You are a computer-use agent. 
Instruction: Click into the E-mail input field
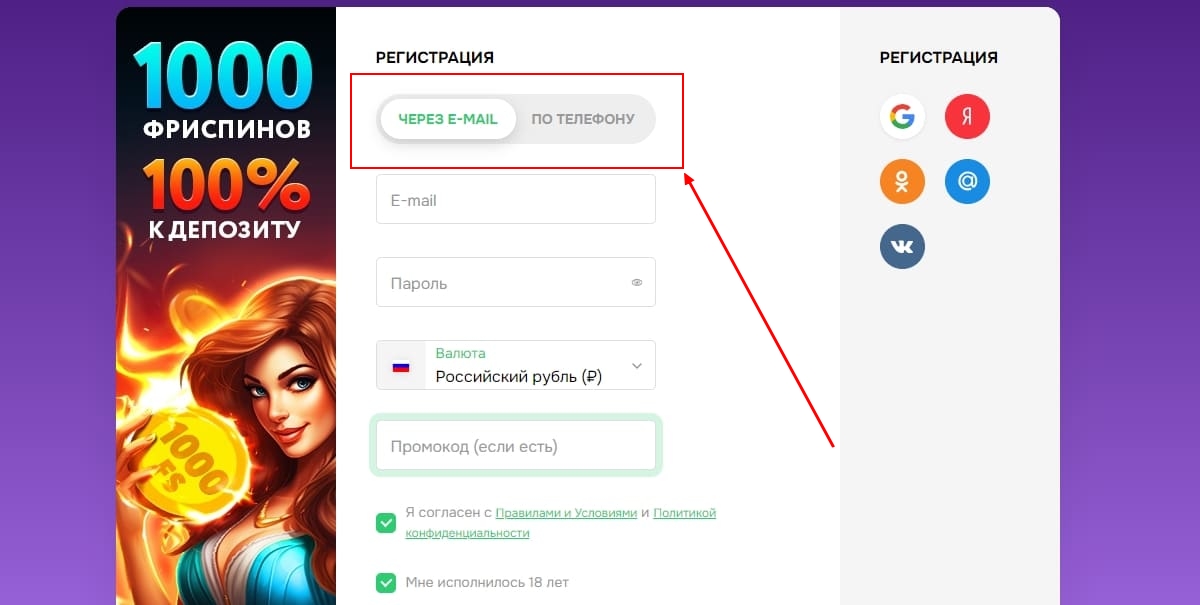click(x=515, y=200)
